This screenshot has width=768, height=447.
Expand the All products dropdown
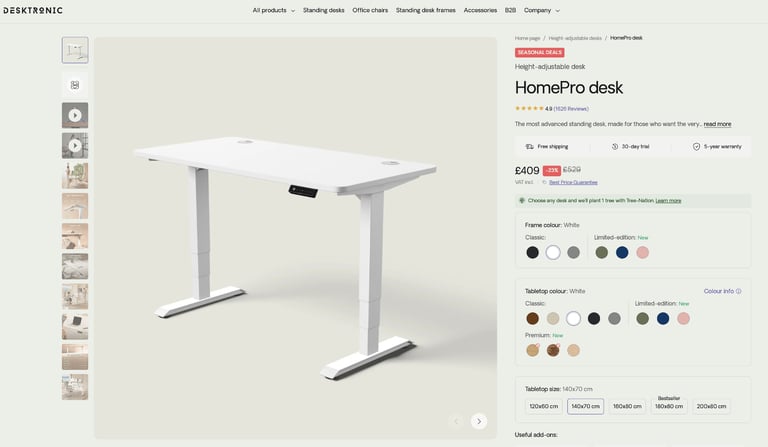(273, 10)
